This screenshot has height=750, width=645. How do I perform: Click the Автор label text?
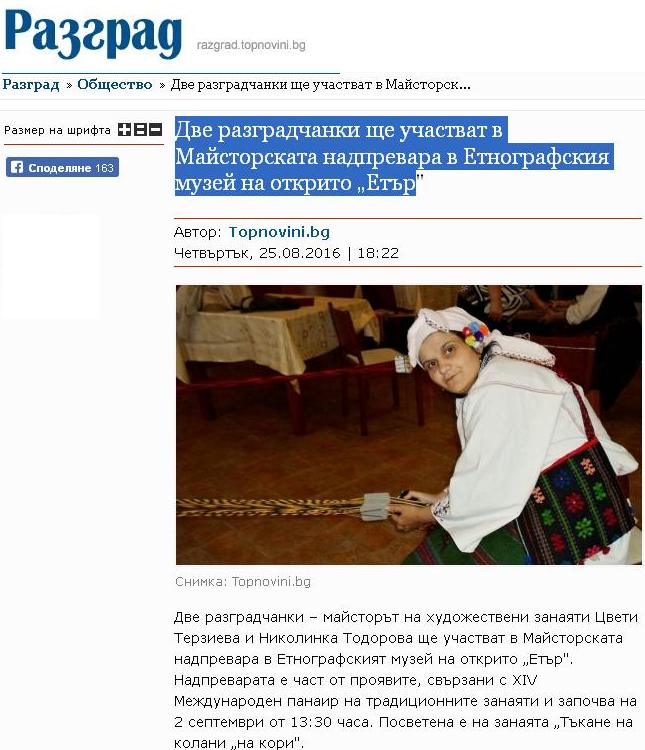click(198, 232)
